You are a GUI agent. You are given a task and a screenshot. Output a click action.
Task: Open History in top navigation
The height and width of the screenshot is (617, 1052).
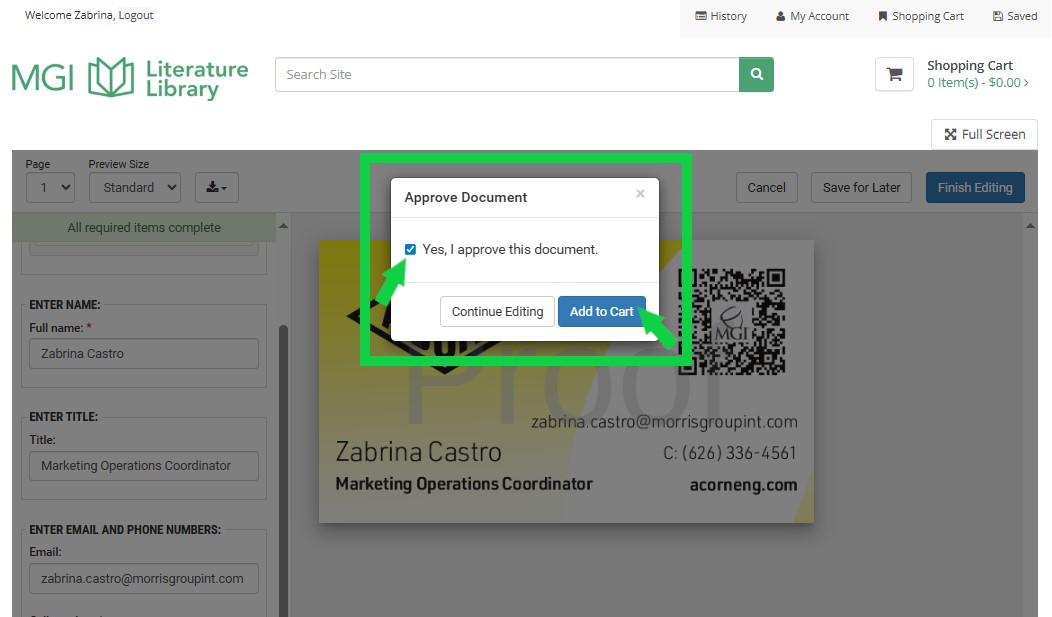[721, 16]
